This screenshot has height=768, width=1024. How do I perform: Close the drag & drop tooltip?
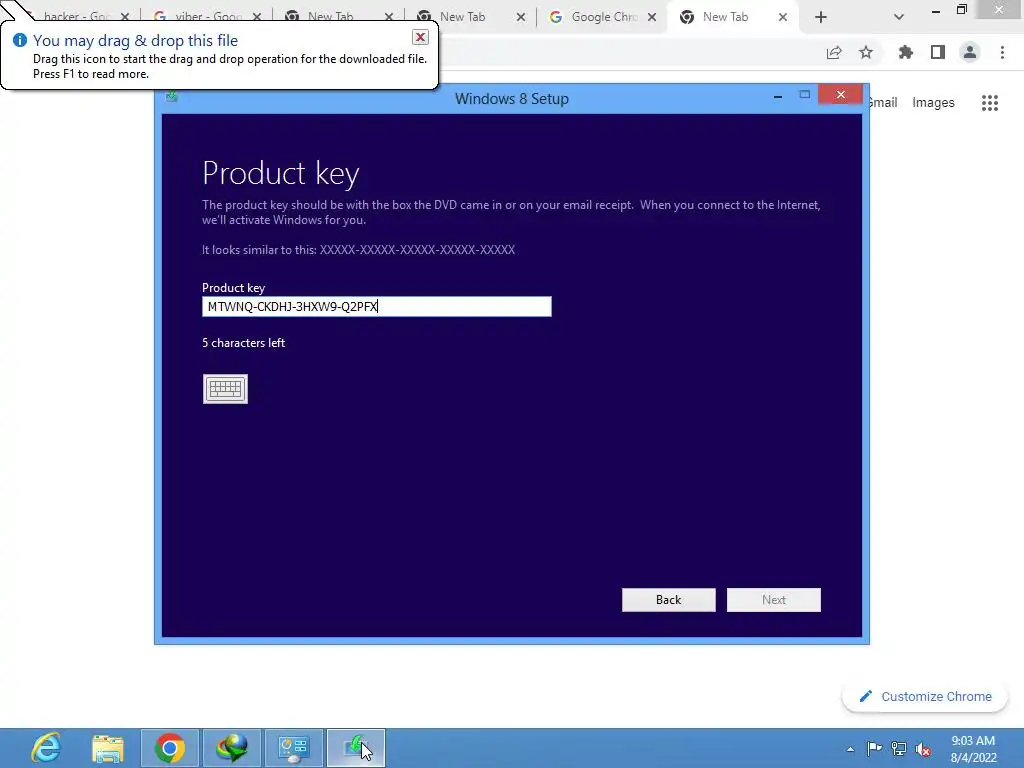point(421,37)
